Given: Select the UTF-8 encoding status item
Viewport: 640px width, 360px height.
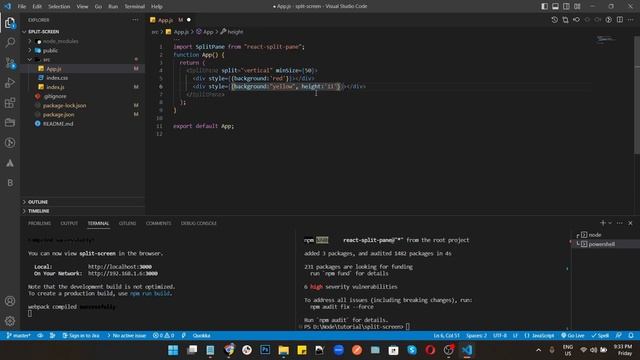Looking at the screenshot, I should 500,336.
